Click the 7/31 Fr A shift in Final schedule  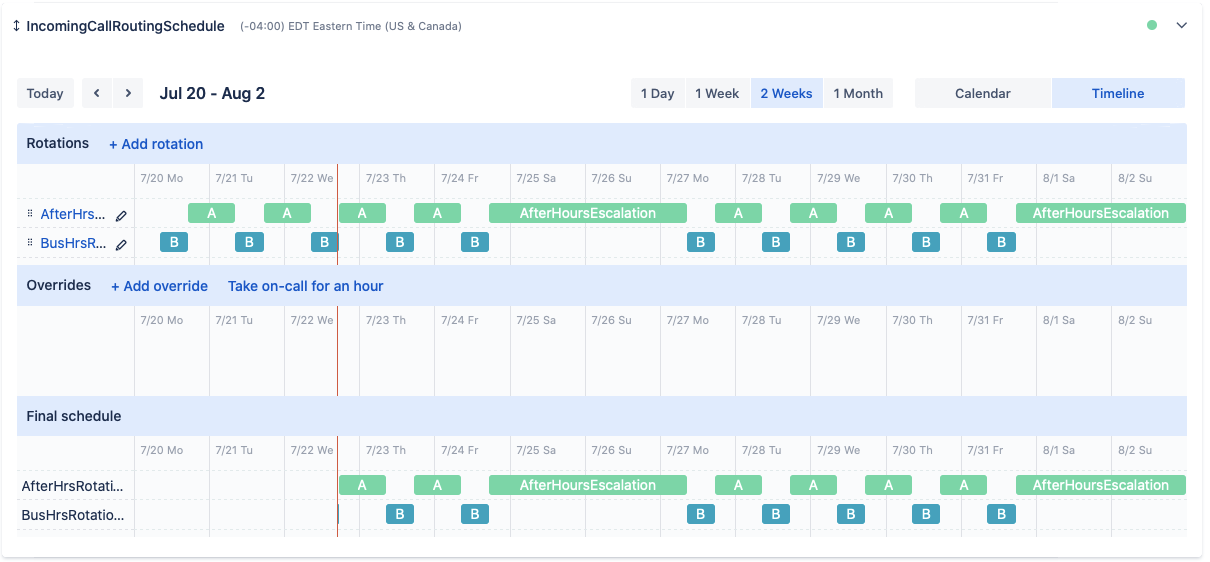[x=963, y=485]
